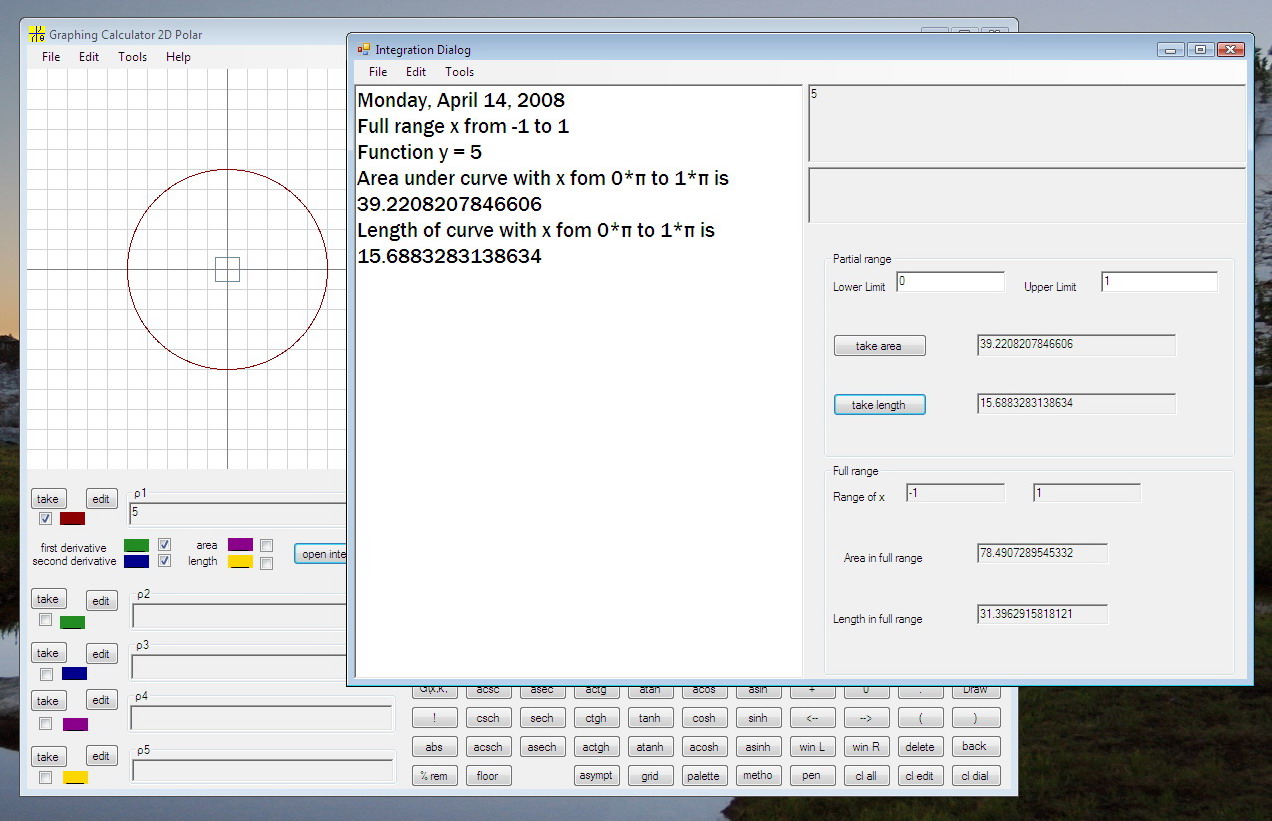Click the blue ρ3 color swatch
This screenshot has width=1272, height=821.
point(74,674)
